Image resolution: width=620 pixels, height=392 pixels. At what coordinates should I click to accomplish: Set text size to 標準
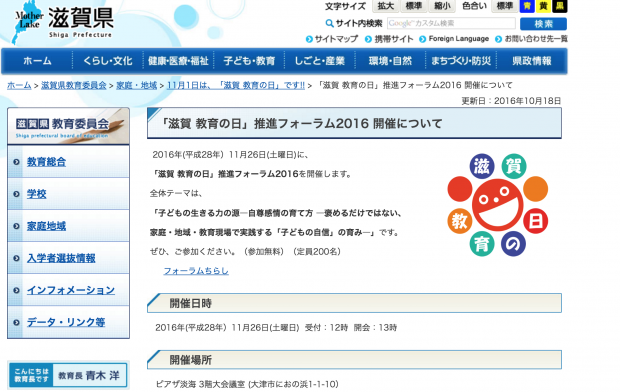[414, 6]
